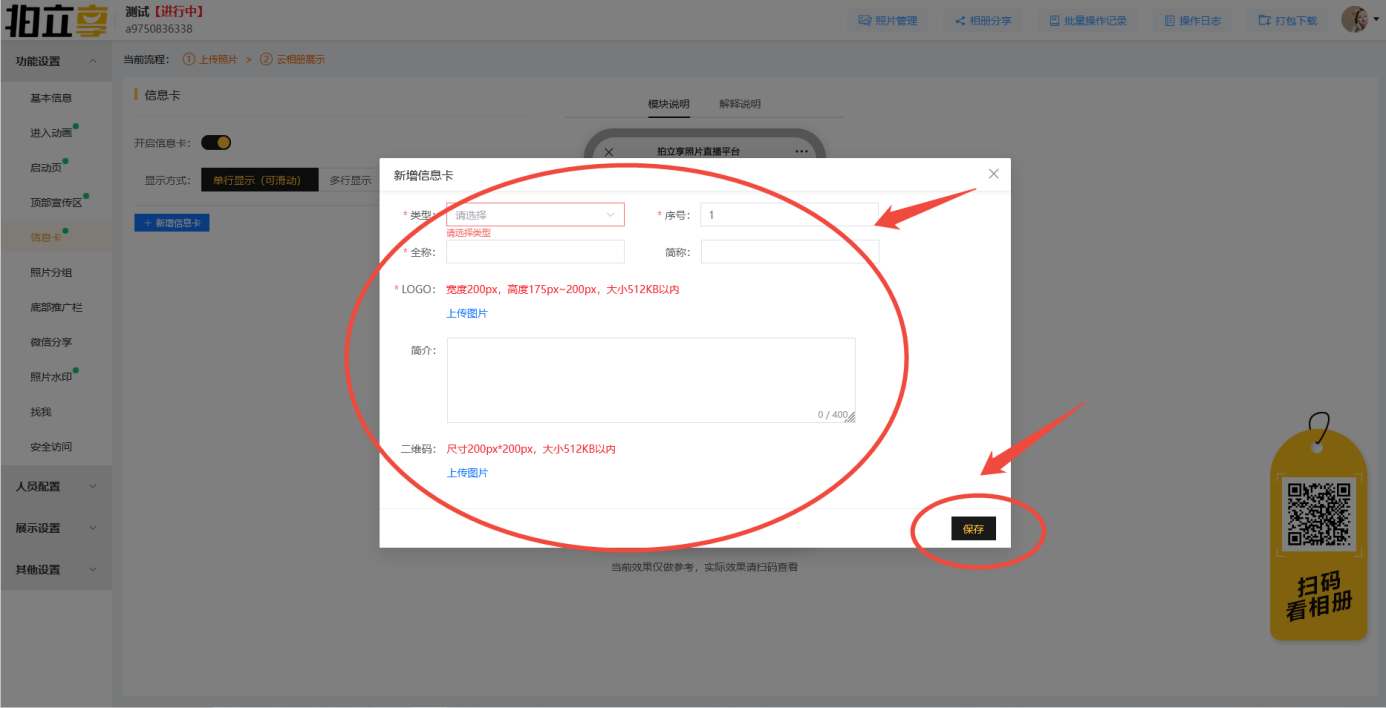Click 保存 button in dialog
This screenshot has height=708, width=1386.
(973, 529)
